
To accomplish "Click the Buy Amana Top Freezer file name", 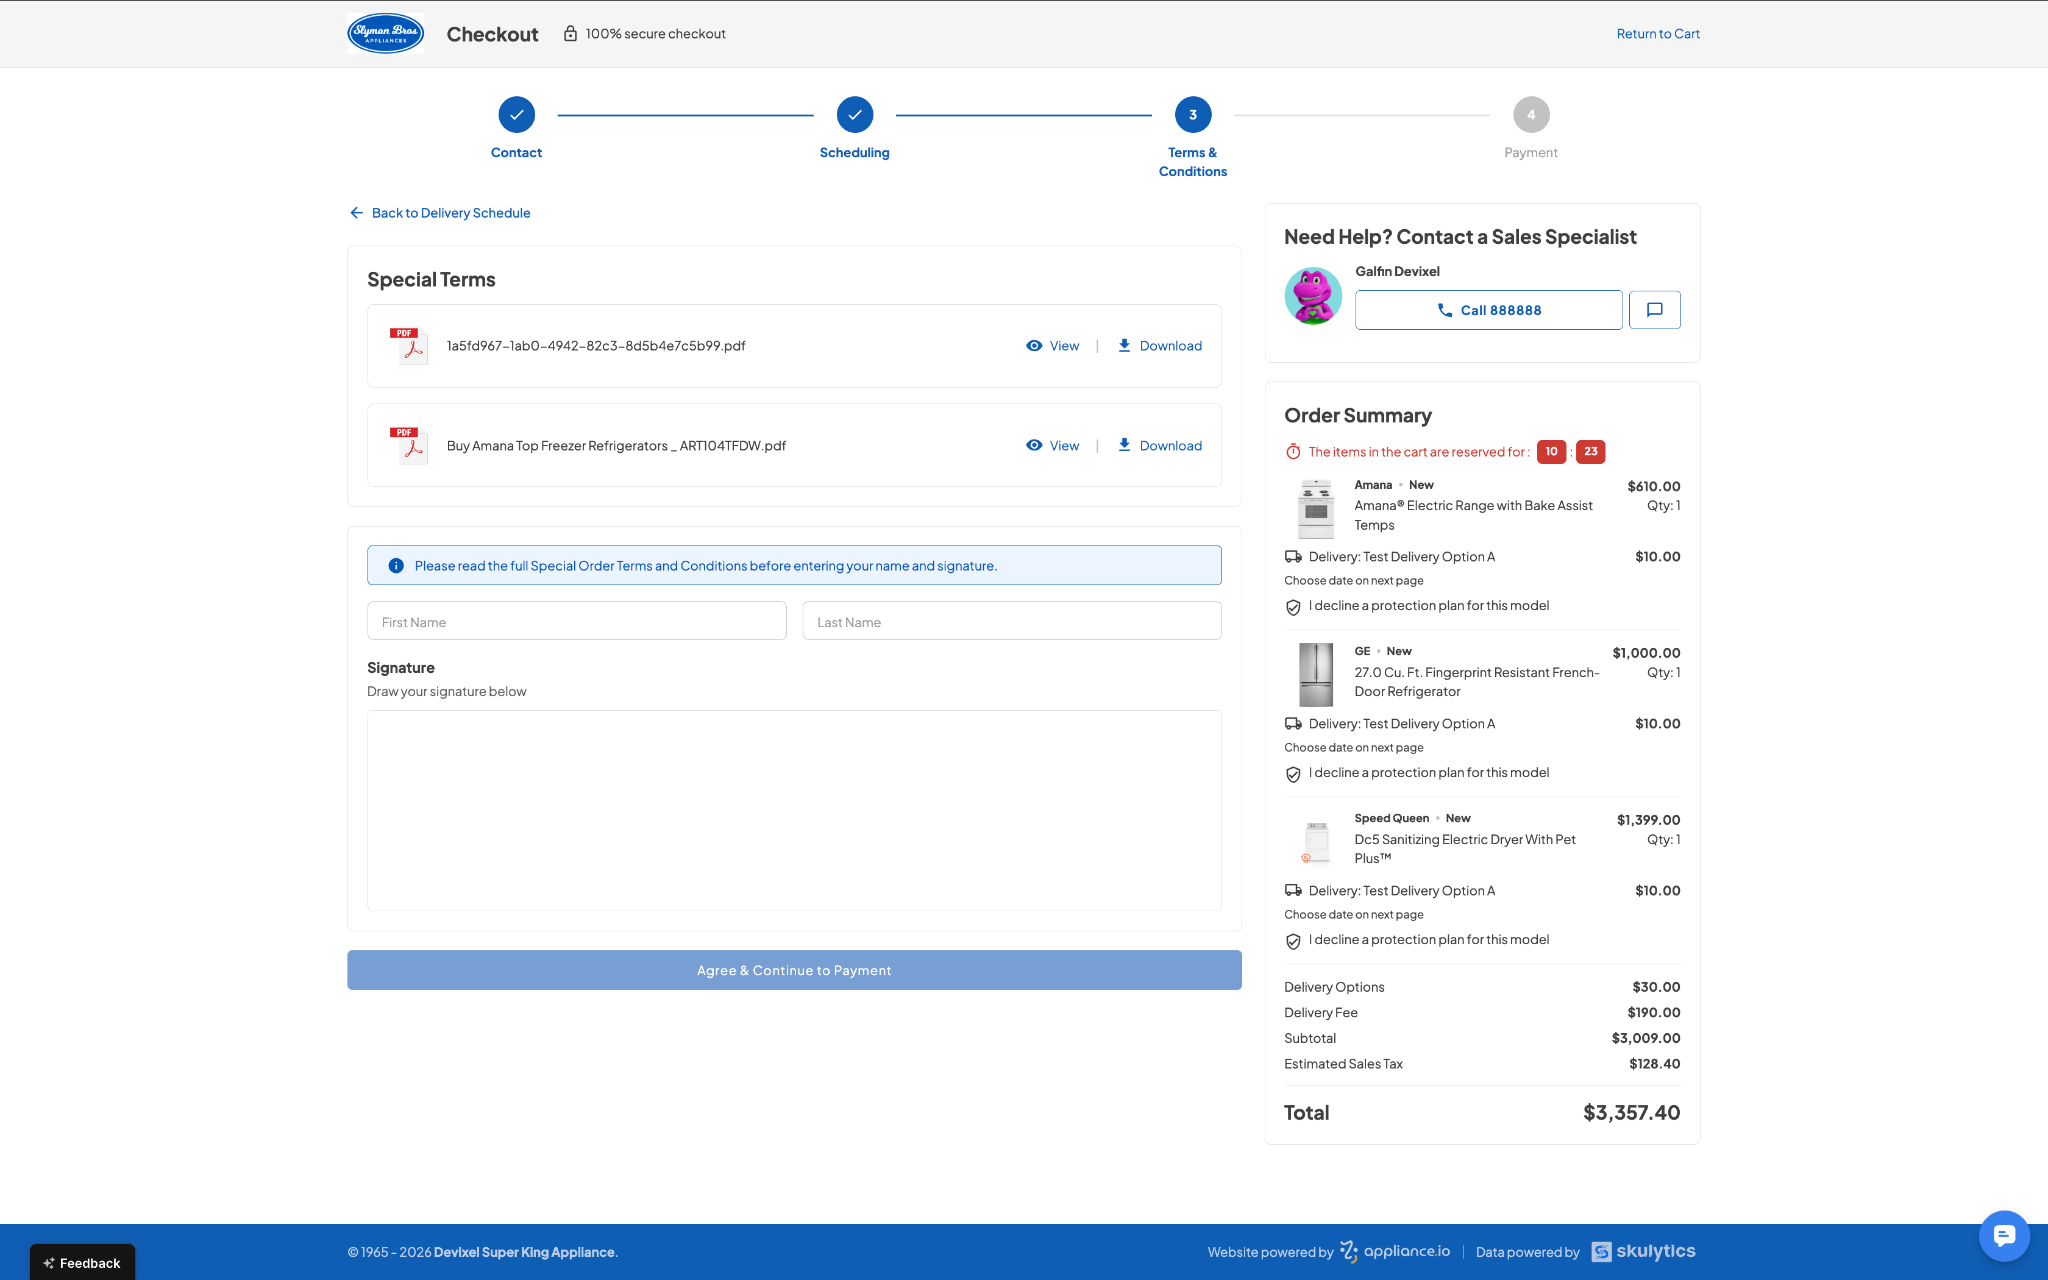I will coord(616,446).
